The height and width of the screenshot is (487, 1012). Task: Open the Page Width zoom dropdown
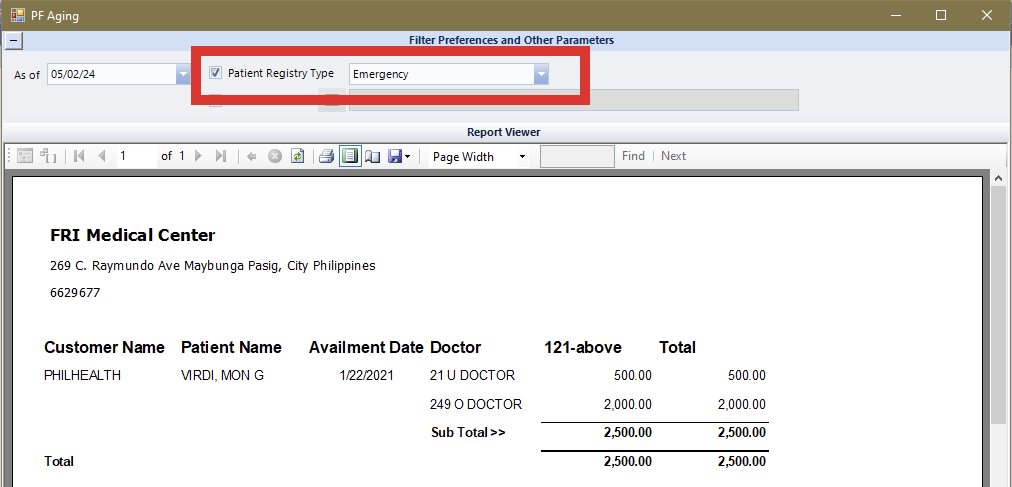click(x=521, y=157)
